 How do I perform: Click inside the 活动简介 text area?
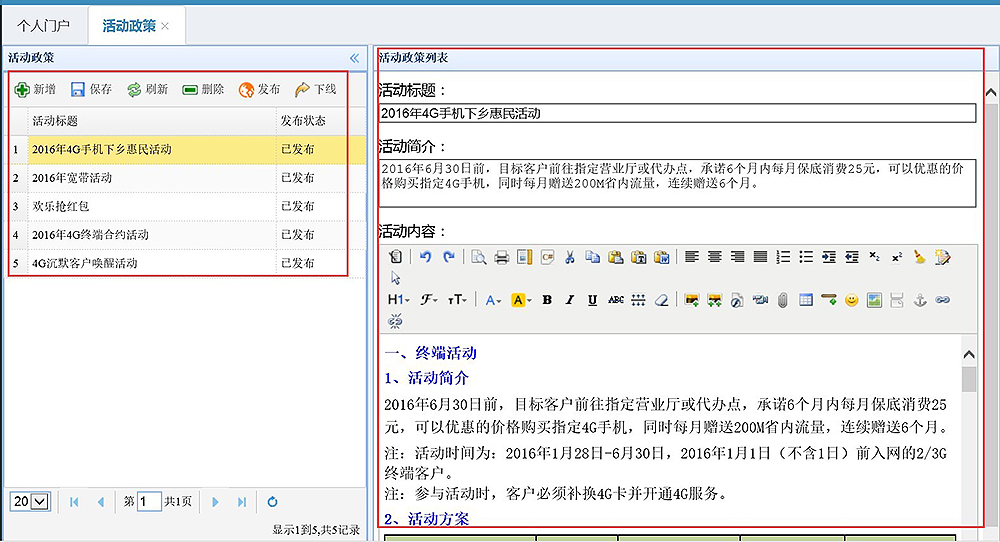point(677,183)
